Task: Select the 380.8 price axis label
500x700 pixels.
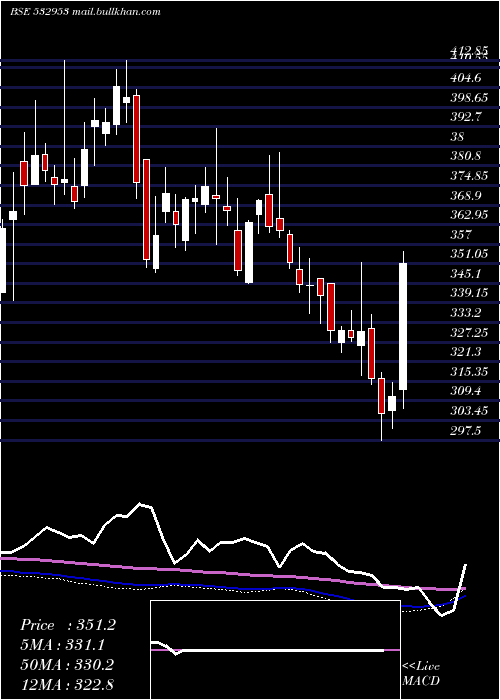Action: click(x=466, y=156)
